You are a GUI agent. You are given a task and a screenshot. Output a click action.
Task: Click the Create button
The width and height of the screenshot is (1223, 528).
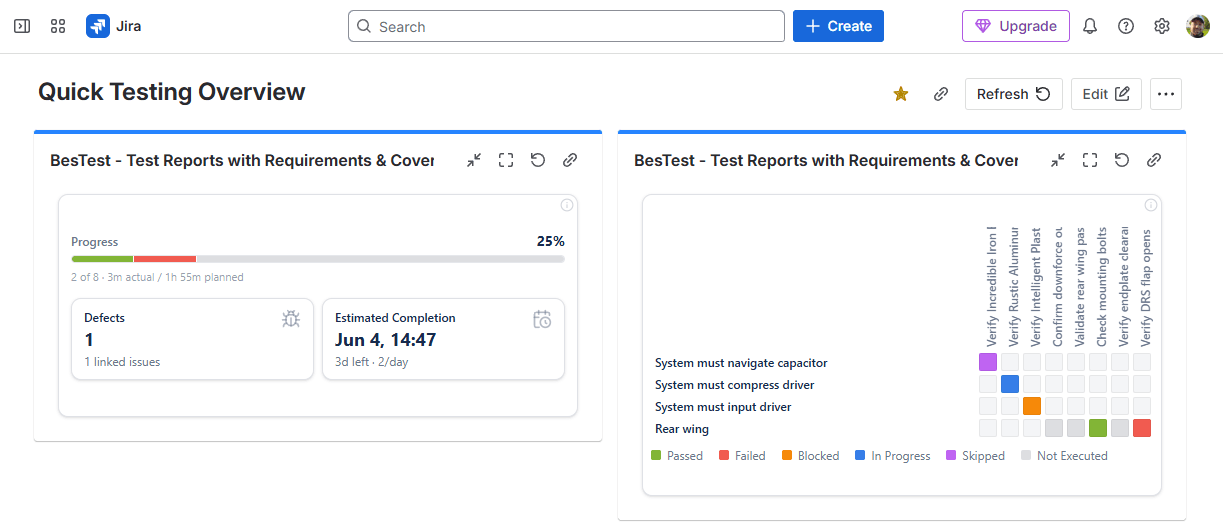838,26
